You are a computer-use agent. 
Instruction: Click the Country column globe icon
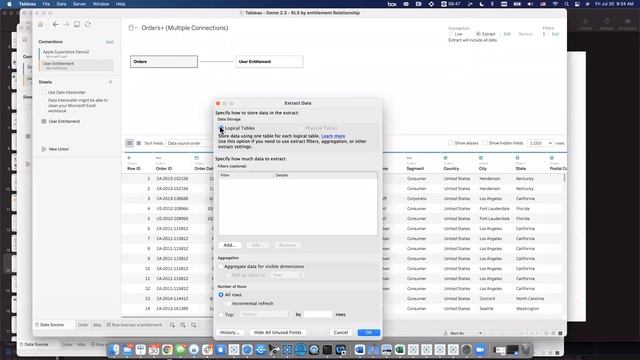(x=446, y=158)
